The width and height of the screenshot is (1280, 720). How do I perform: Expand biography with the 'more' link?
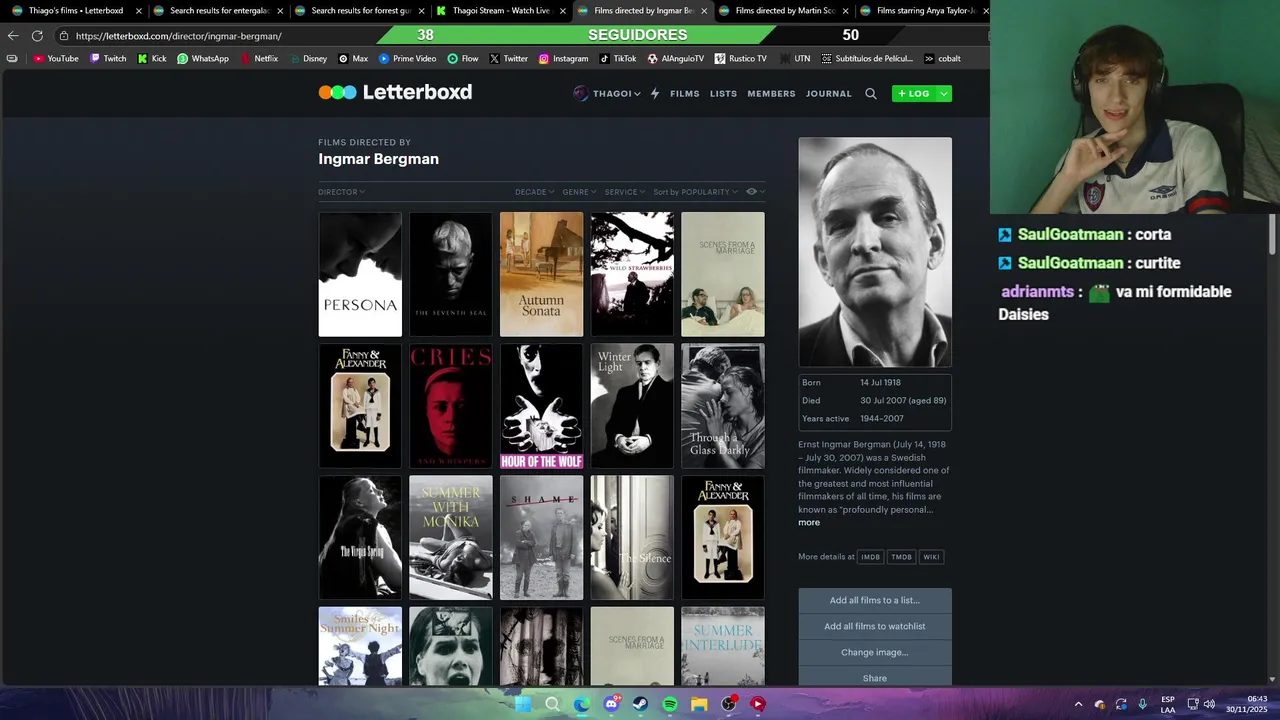pos(809,522)
